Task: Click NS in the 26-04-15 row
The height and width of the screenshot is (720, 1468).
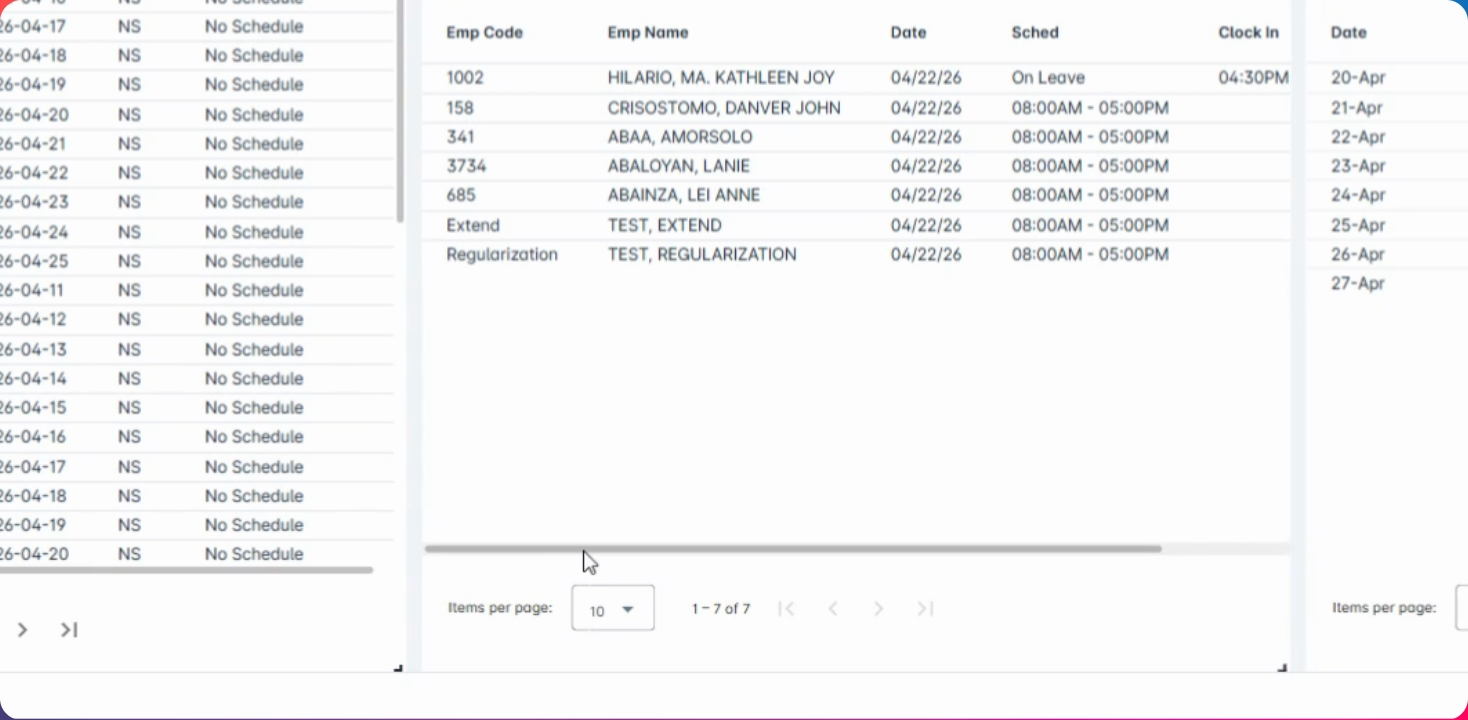Action: (129, 407)
